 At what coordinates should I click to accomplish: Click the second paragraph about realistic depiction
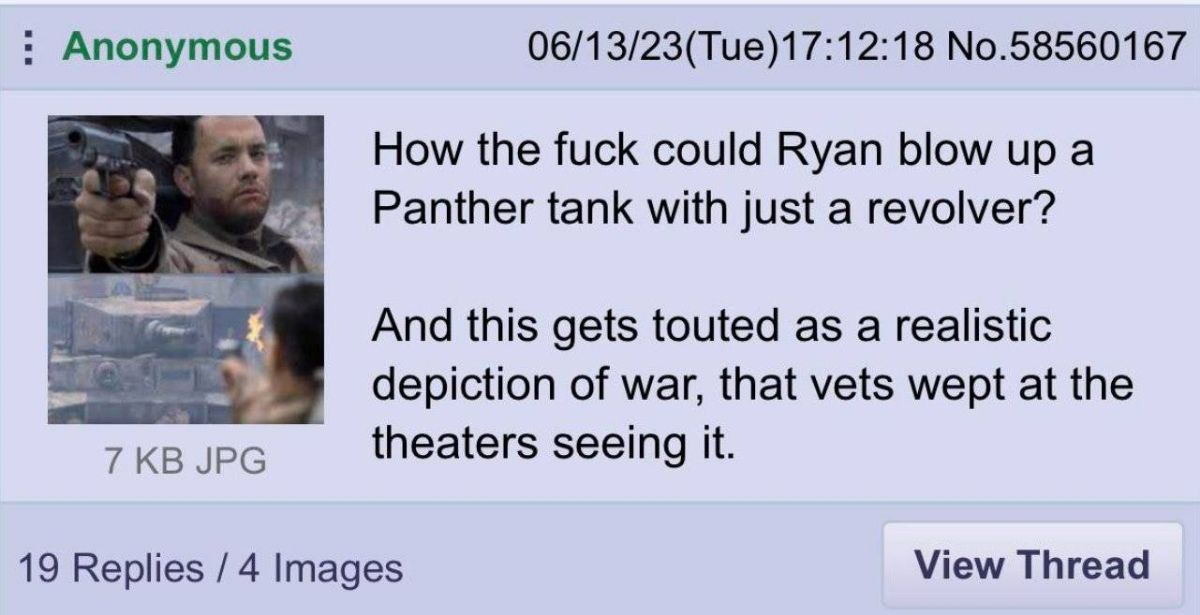pos(753,383)
